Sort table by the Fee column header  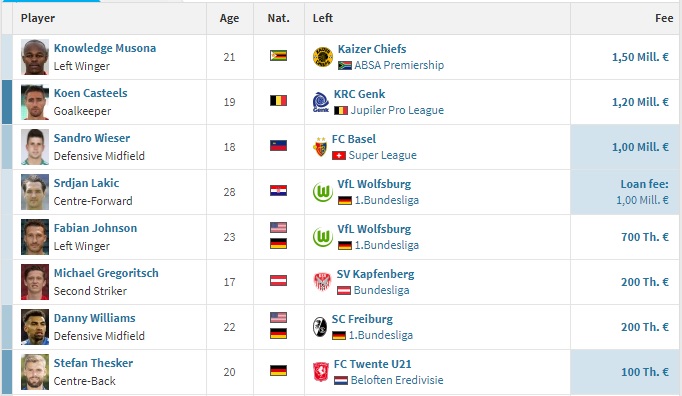[x=664, y=18]
